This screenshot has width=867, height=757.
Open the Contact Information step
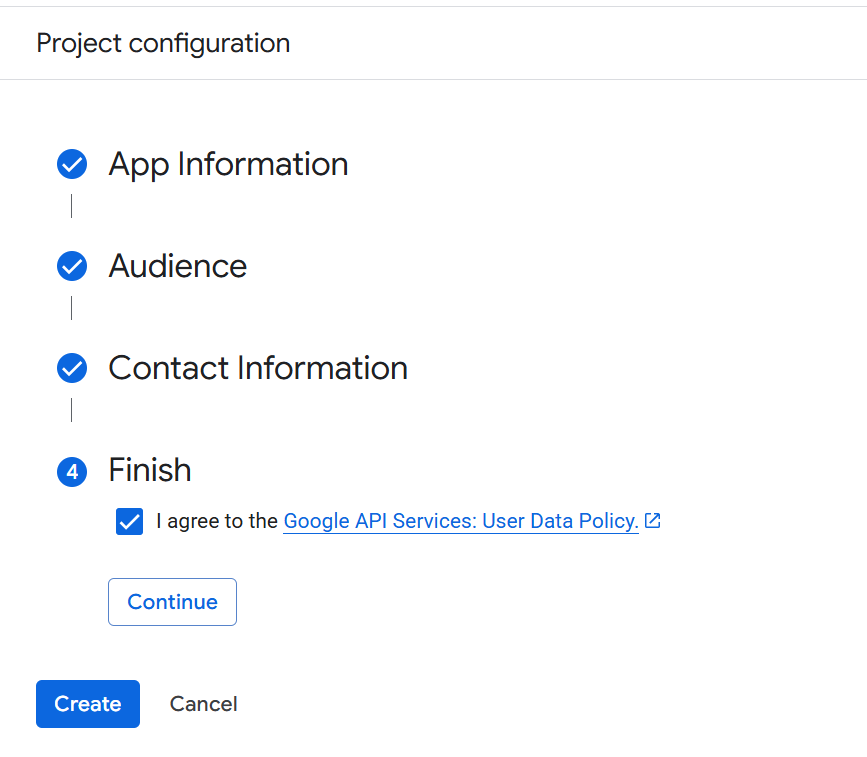point(258,368)
